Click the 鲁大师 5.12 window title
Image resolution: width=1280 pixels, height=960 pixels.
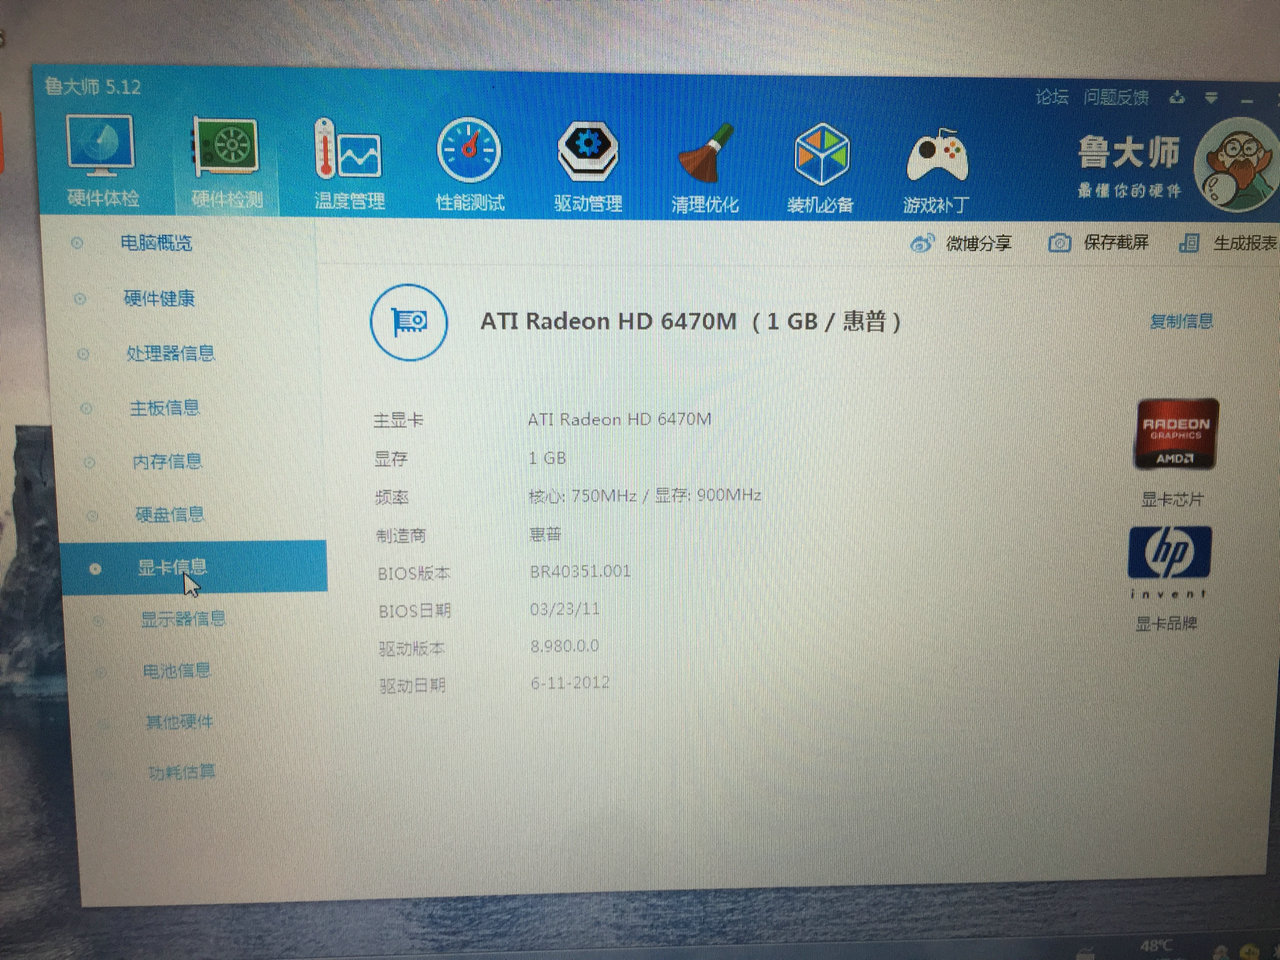click(x=93, y=87)
